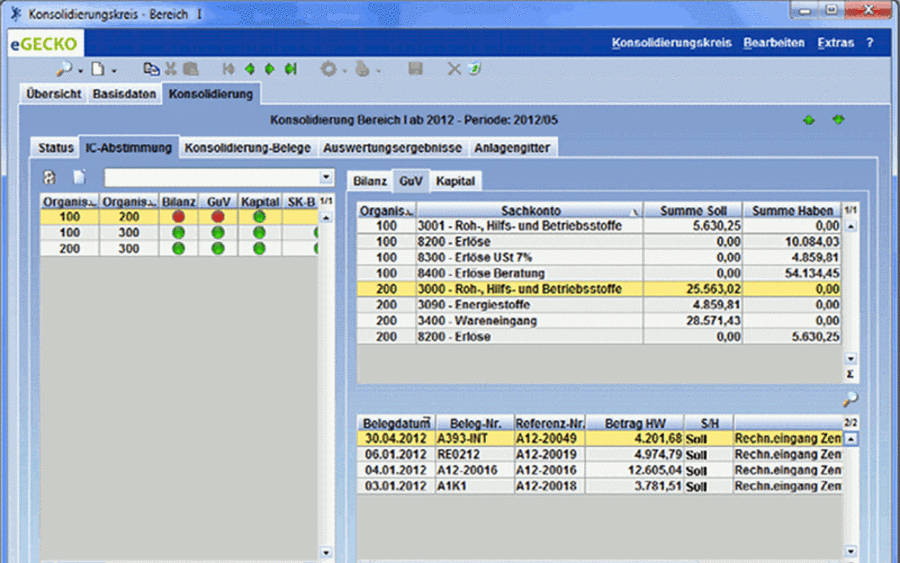This screenshot has width=900, height=563.
Task: Open the Konsolidierung-Belege tab
Action: click(247, 147)
